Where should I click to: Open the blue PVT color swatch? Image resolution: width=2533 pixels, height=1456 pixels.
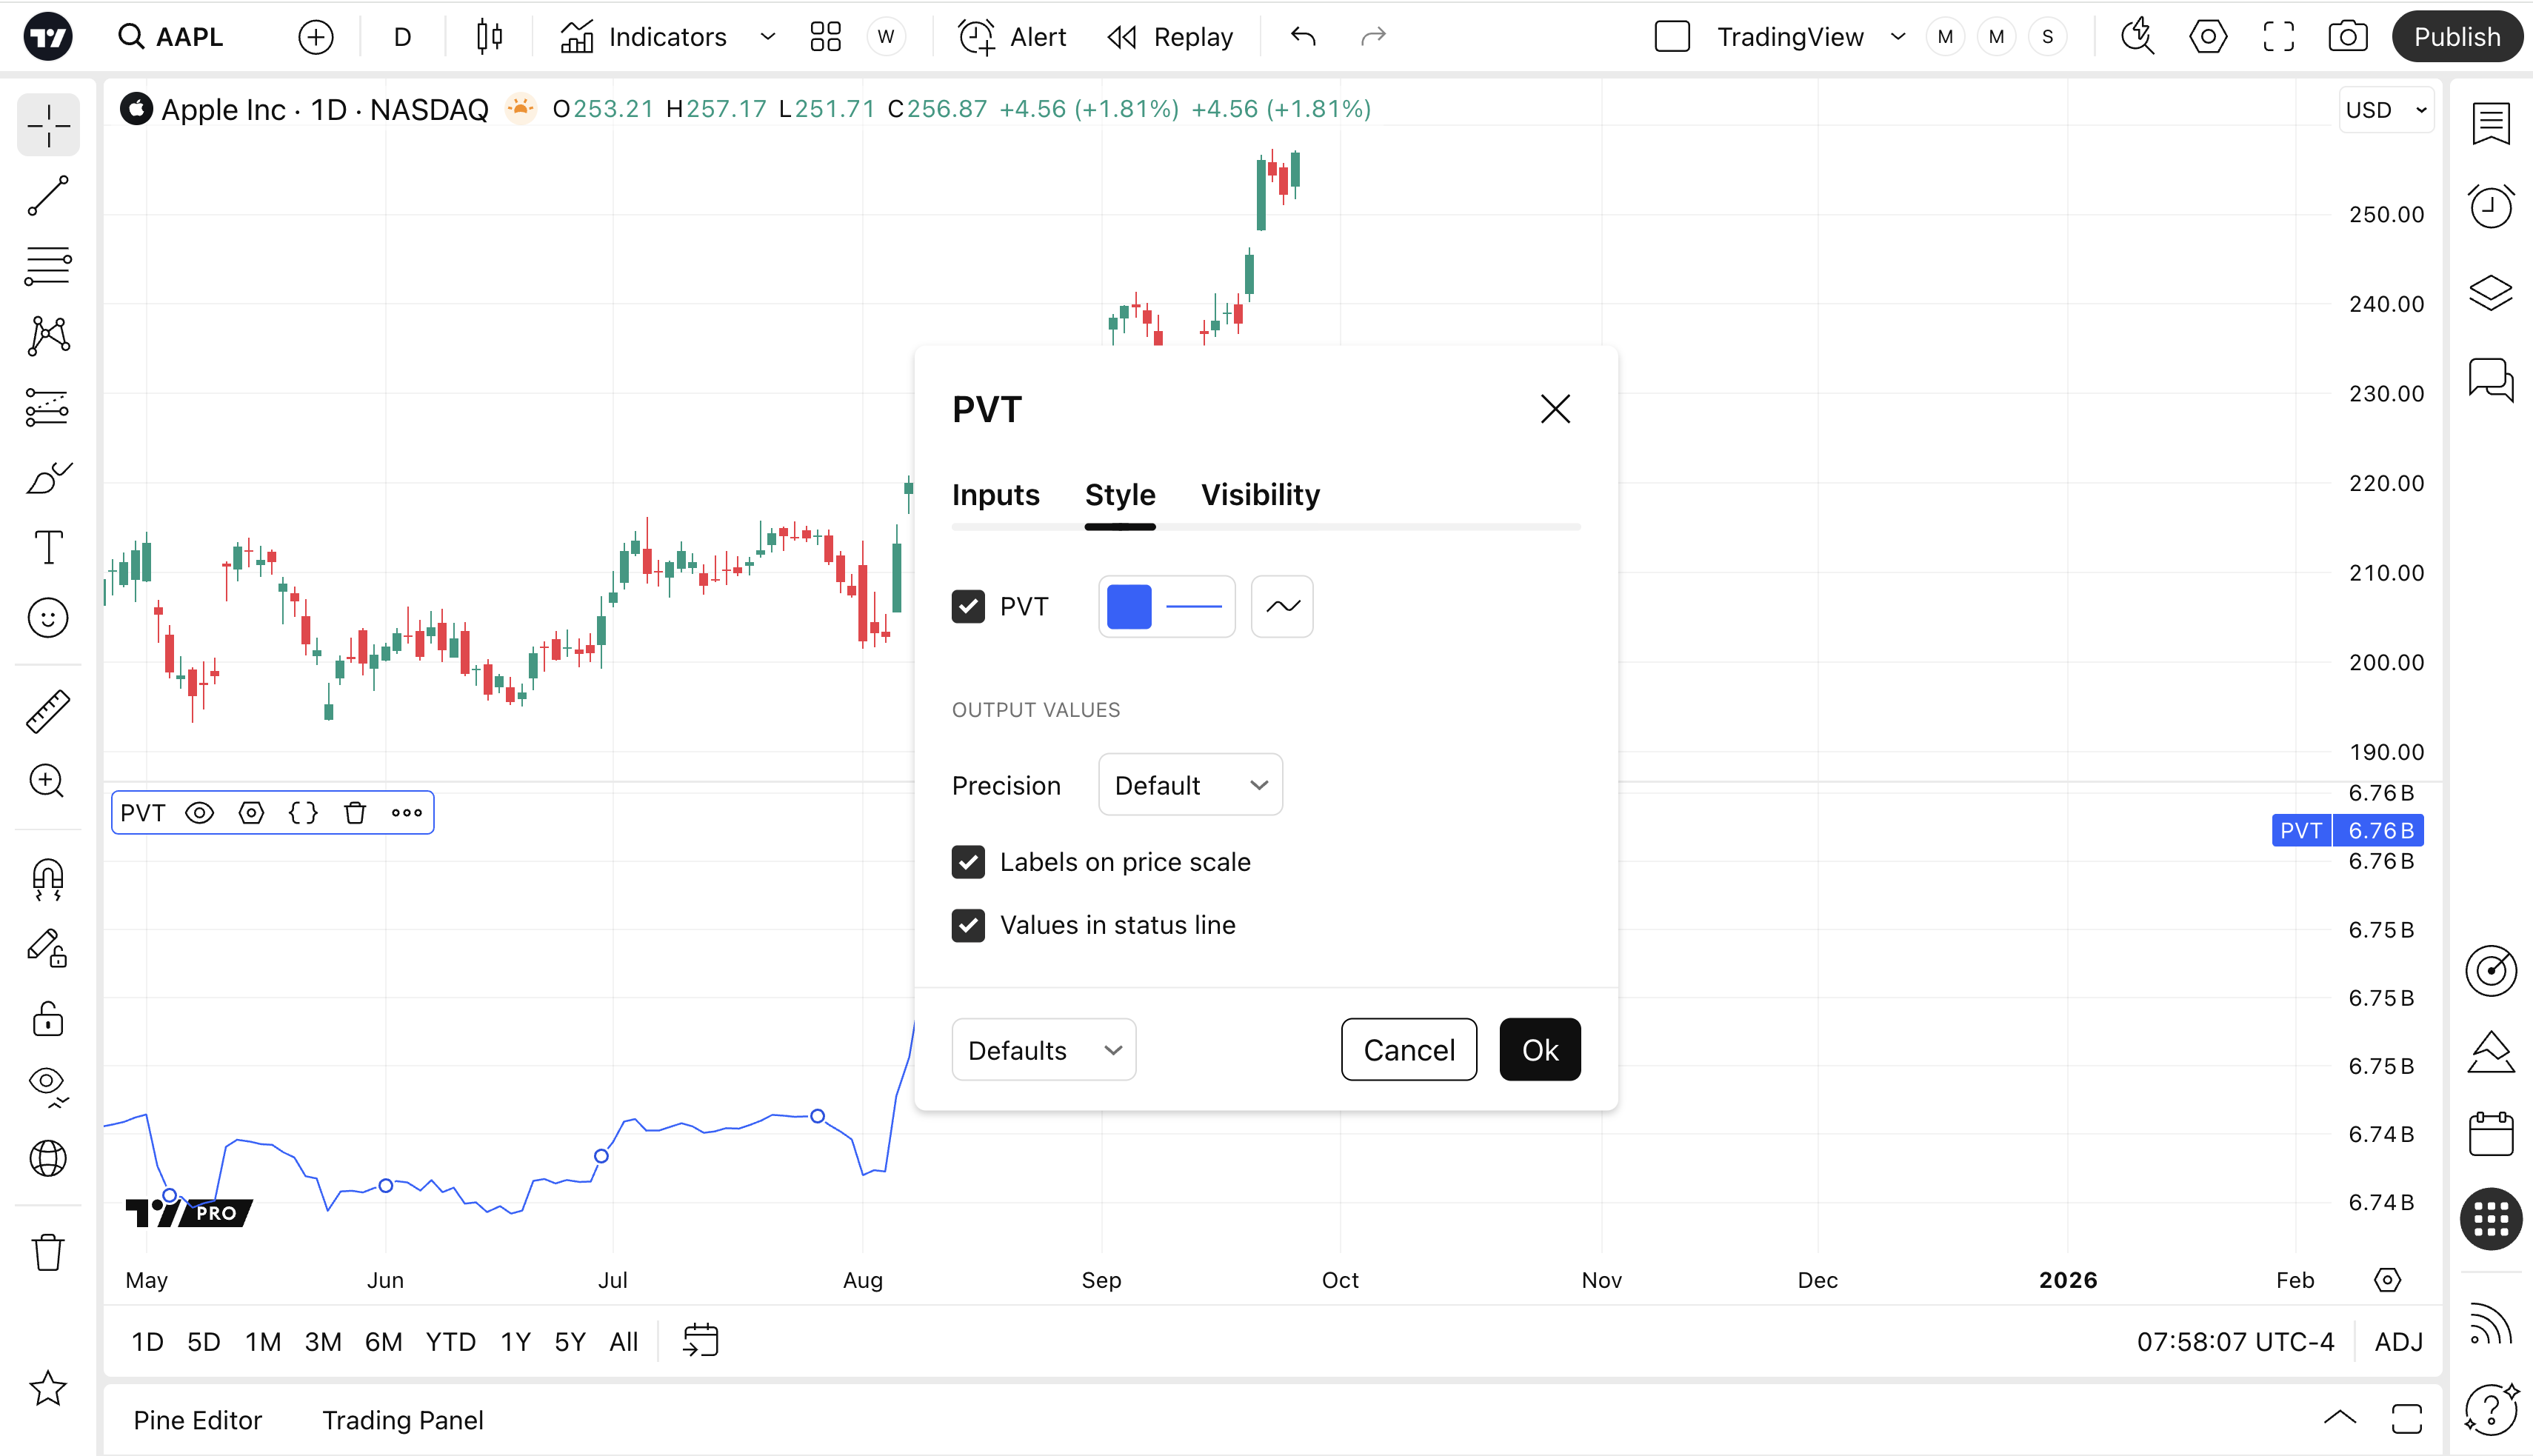[x=1129, y=606]
